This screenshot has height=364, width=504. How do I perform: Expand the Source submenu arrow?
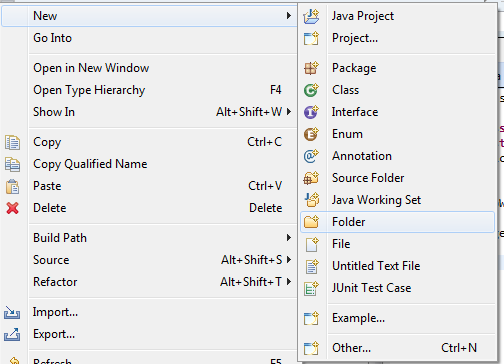(x=289, y=260)
